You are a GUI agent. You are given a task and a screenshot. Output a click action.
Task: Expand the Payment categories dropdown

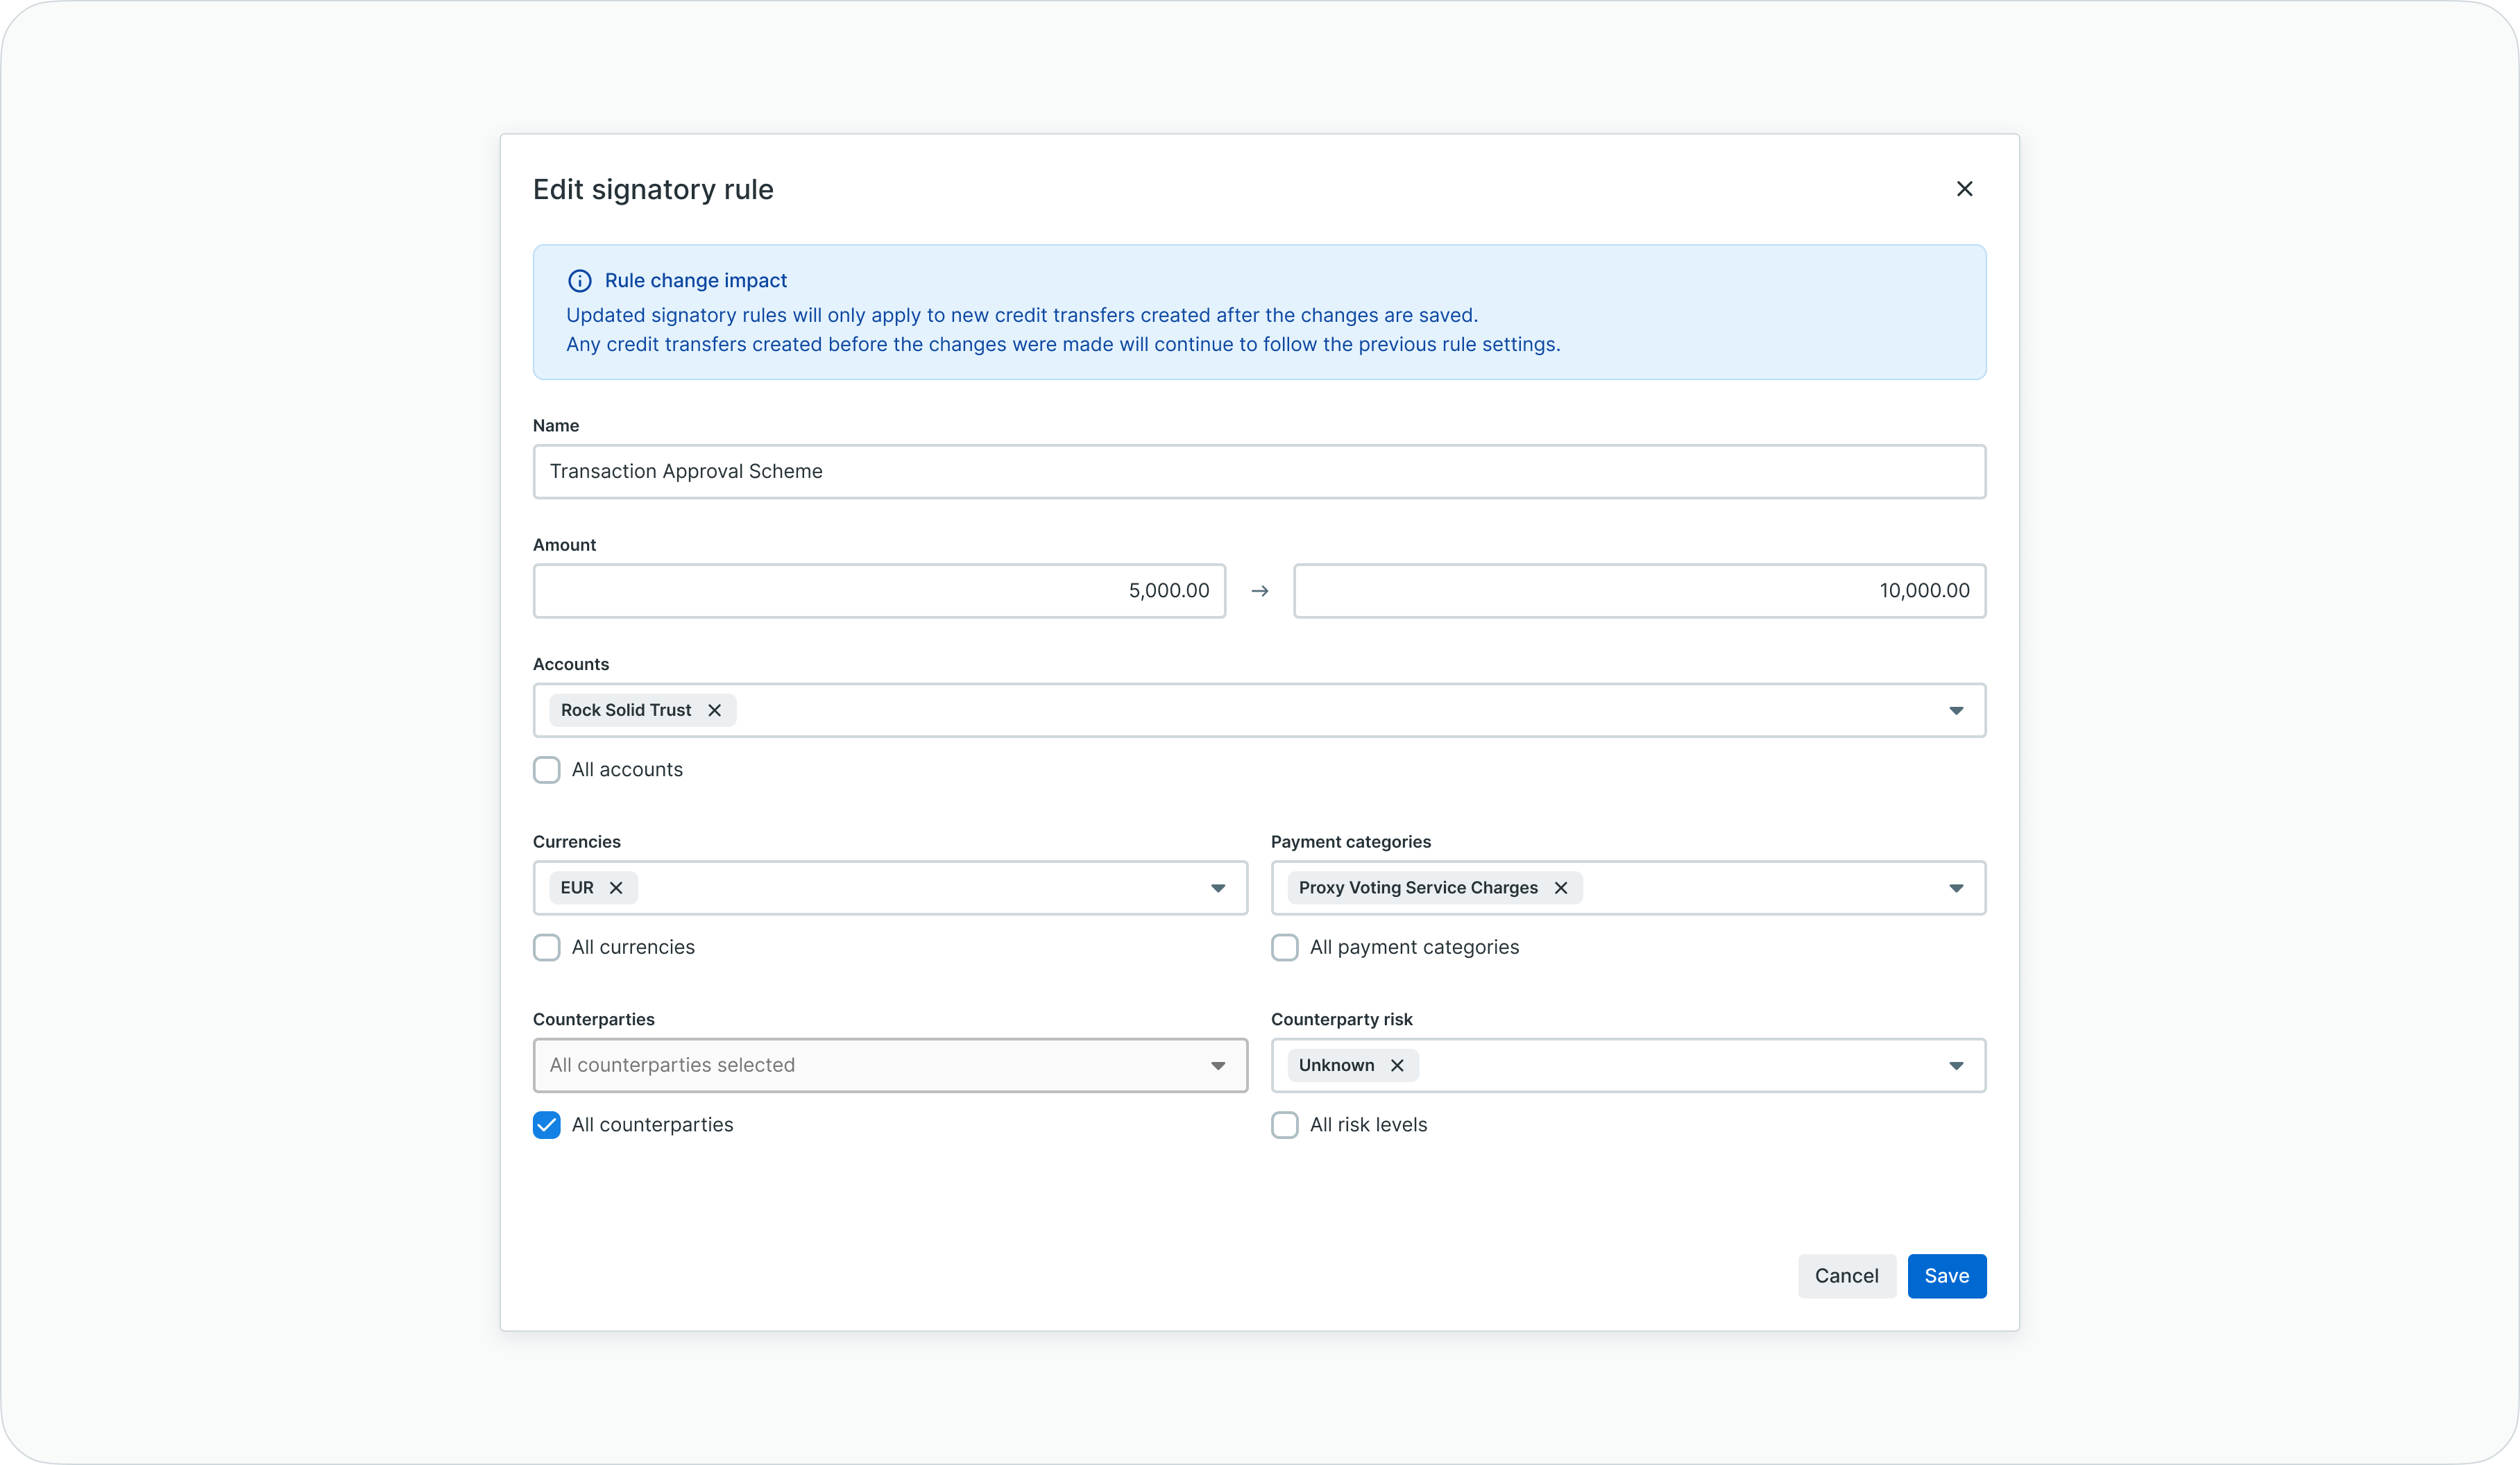click(1956, 888)
